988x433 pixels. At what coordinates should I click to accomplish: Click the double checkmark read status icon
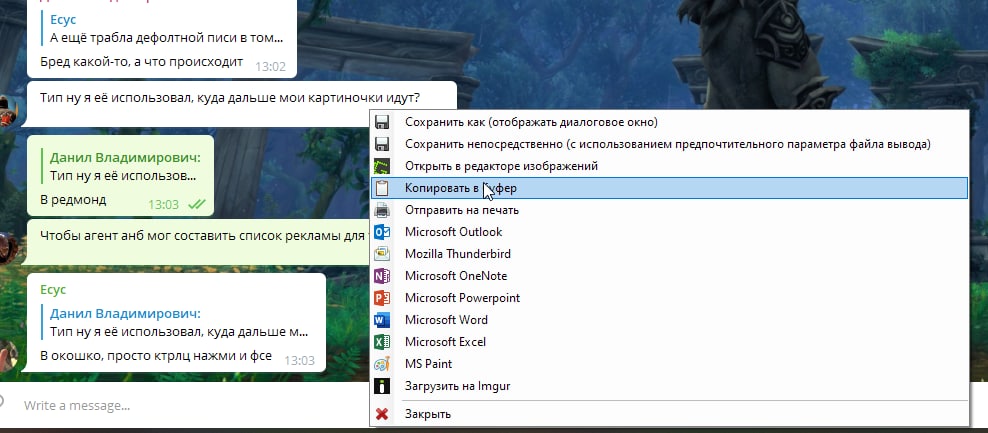click(x=197, y=204)
